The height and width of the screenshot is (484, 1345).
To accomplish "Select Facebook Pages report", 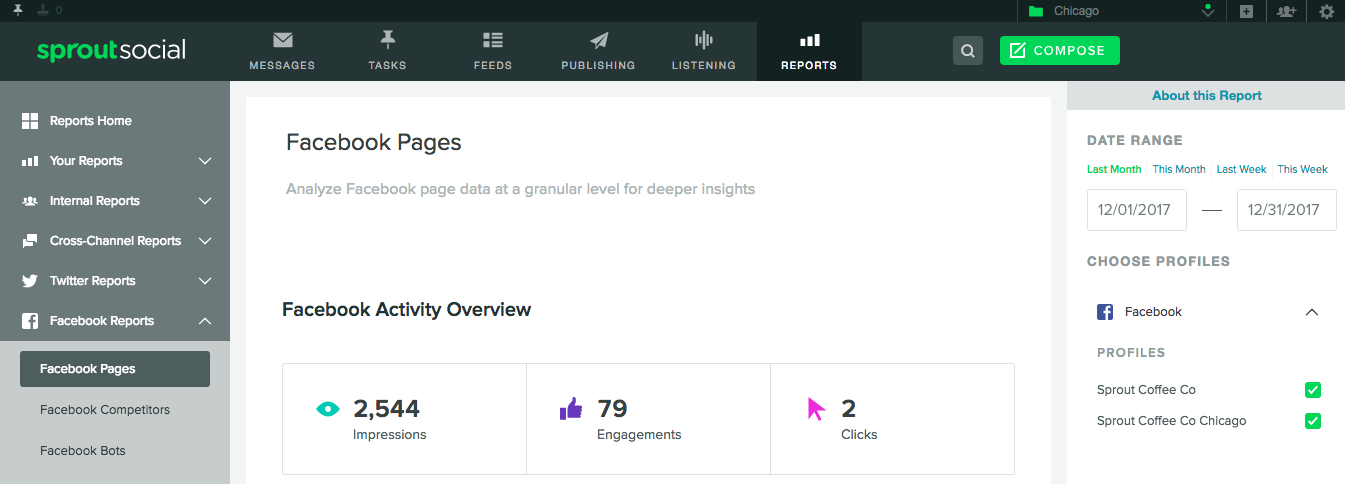I will click(115, 369).
